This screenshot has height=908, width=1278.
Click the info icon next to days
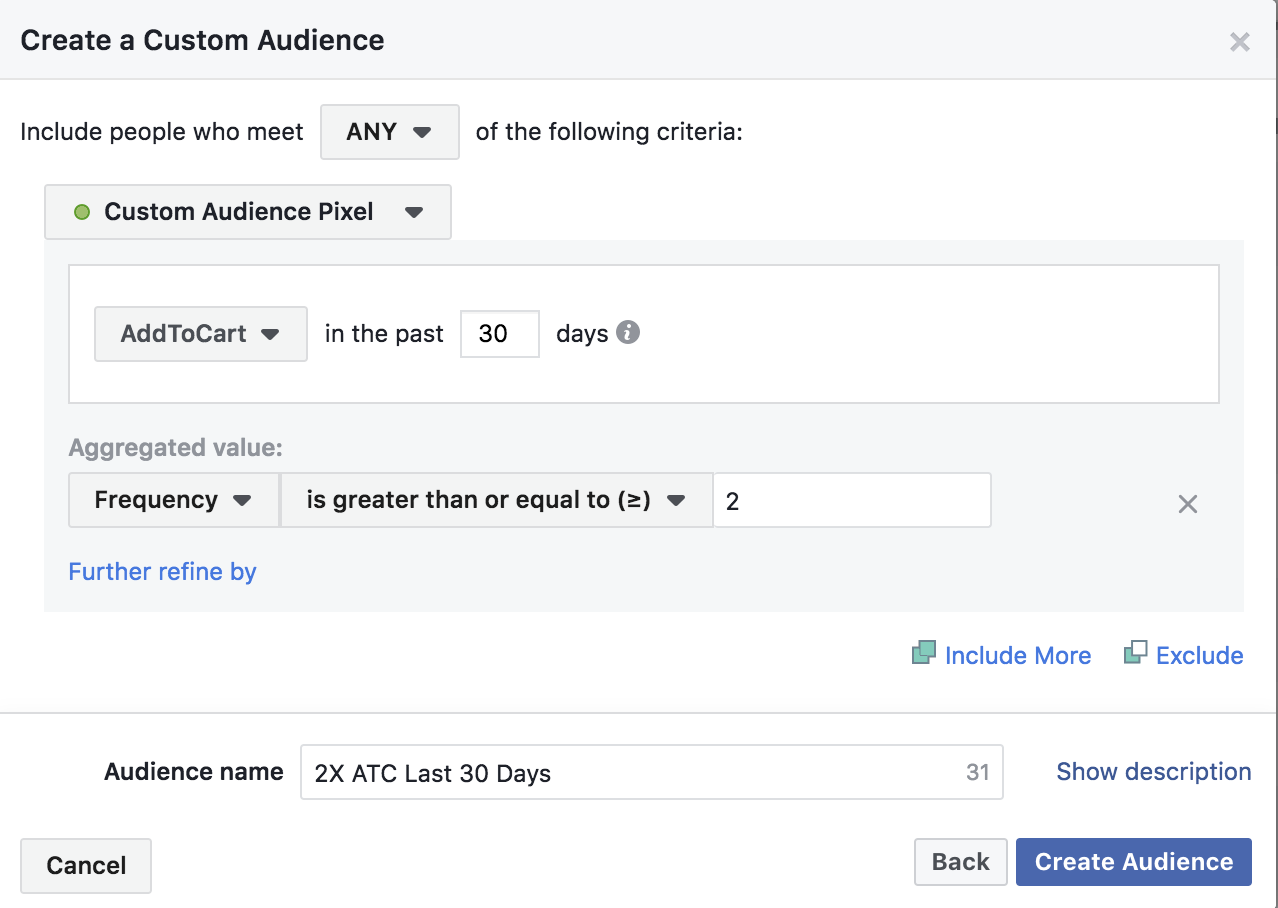click(628, 333)
